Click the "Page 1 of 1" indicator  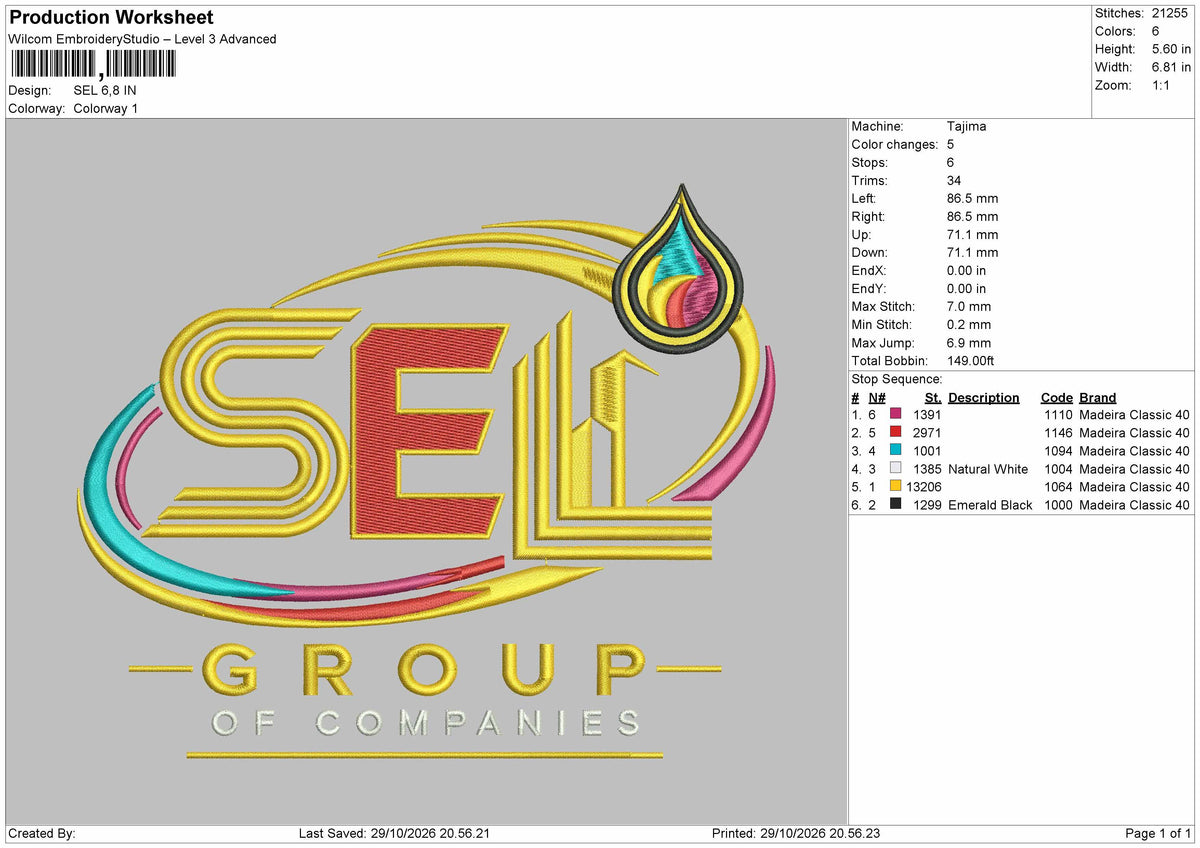tap(1158, 834)
